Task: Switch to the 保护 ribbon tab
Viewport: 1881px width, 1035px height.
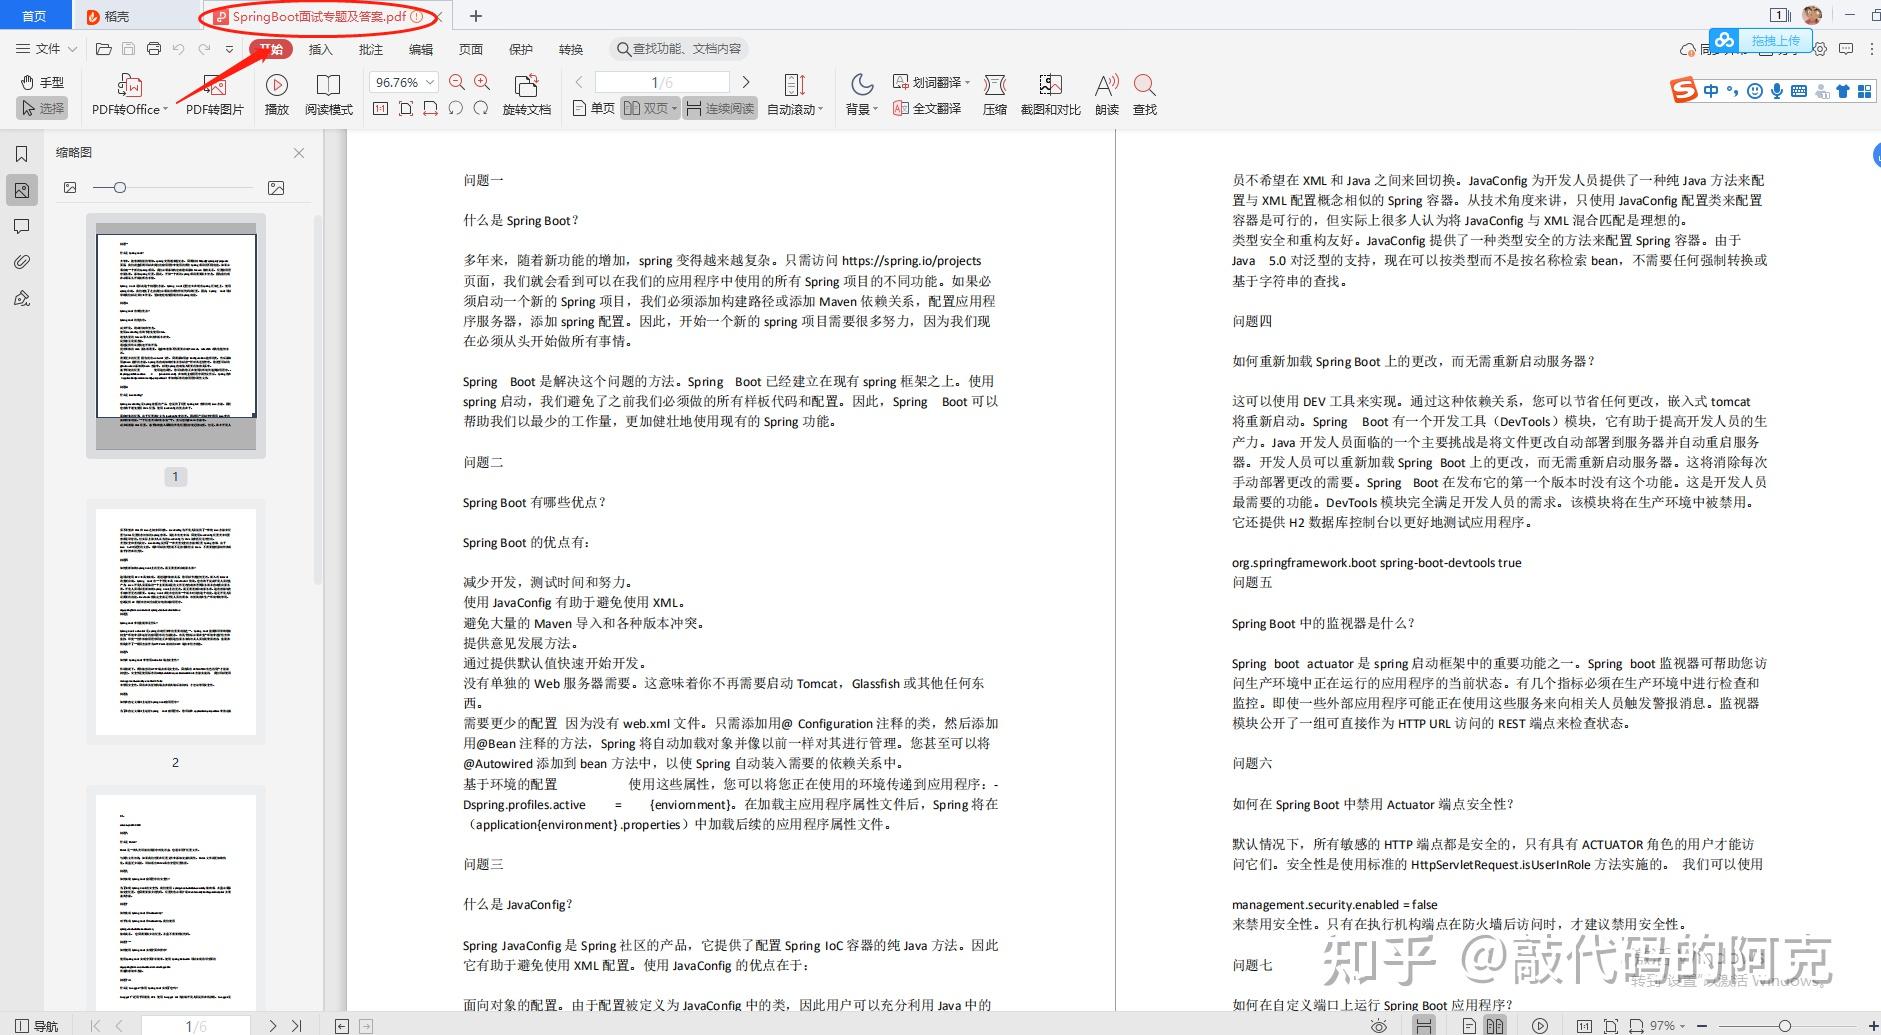Action: 520,48
